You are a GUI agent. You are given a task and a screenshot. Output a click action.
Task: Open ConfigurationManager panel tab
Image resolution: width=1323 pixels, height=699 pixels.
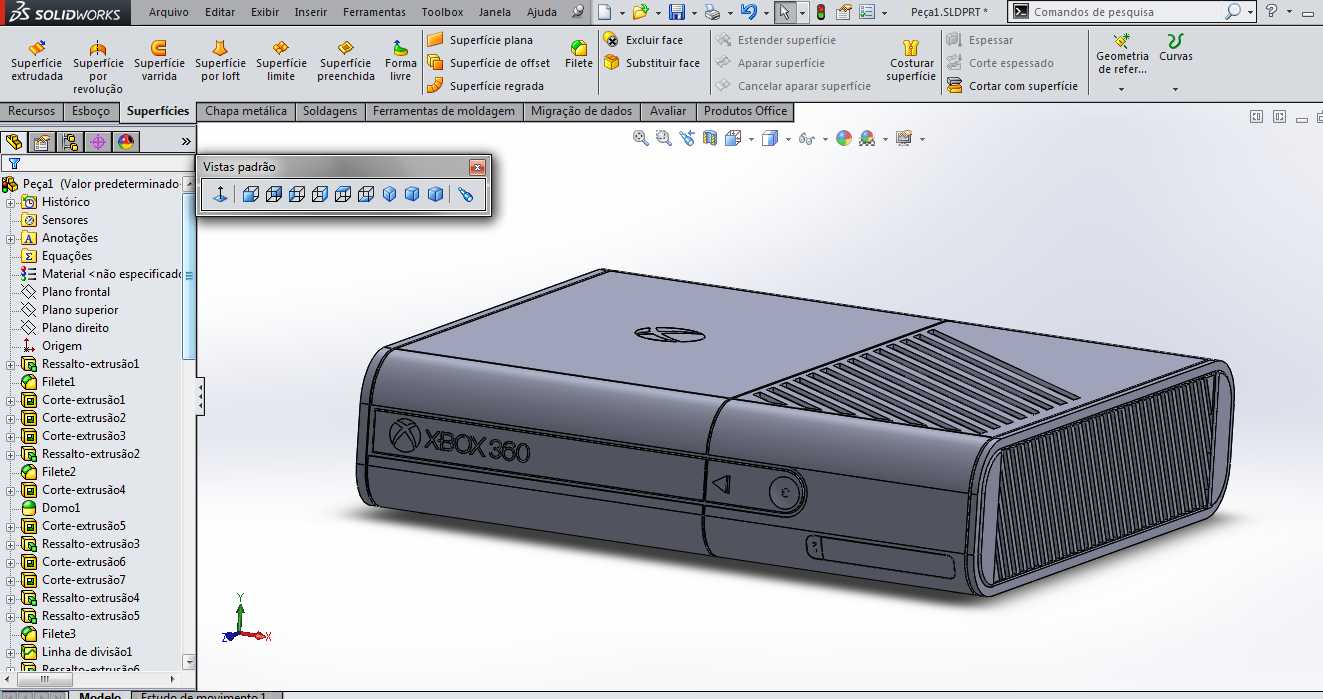tap(69, 142)
